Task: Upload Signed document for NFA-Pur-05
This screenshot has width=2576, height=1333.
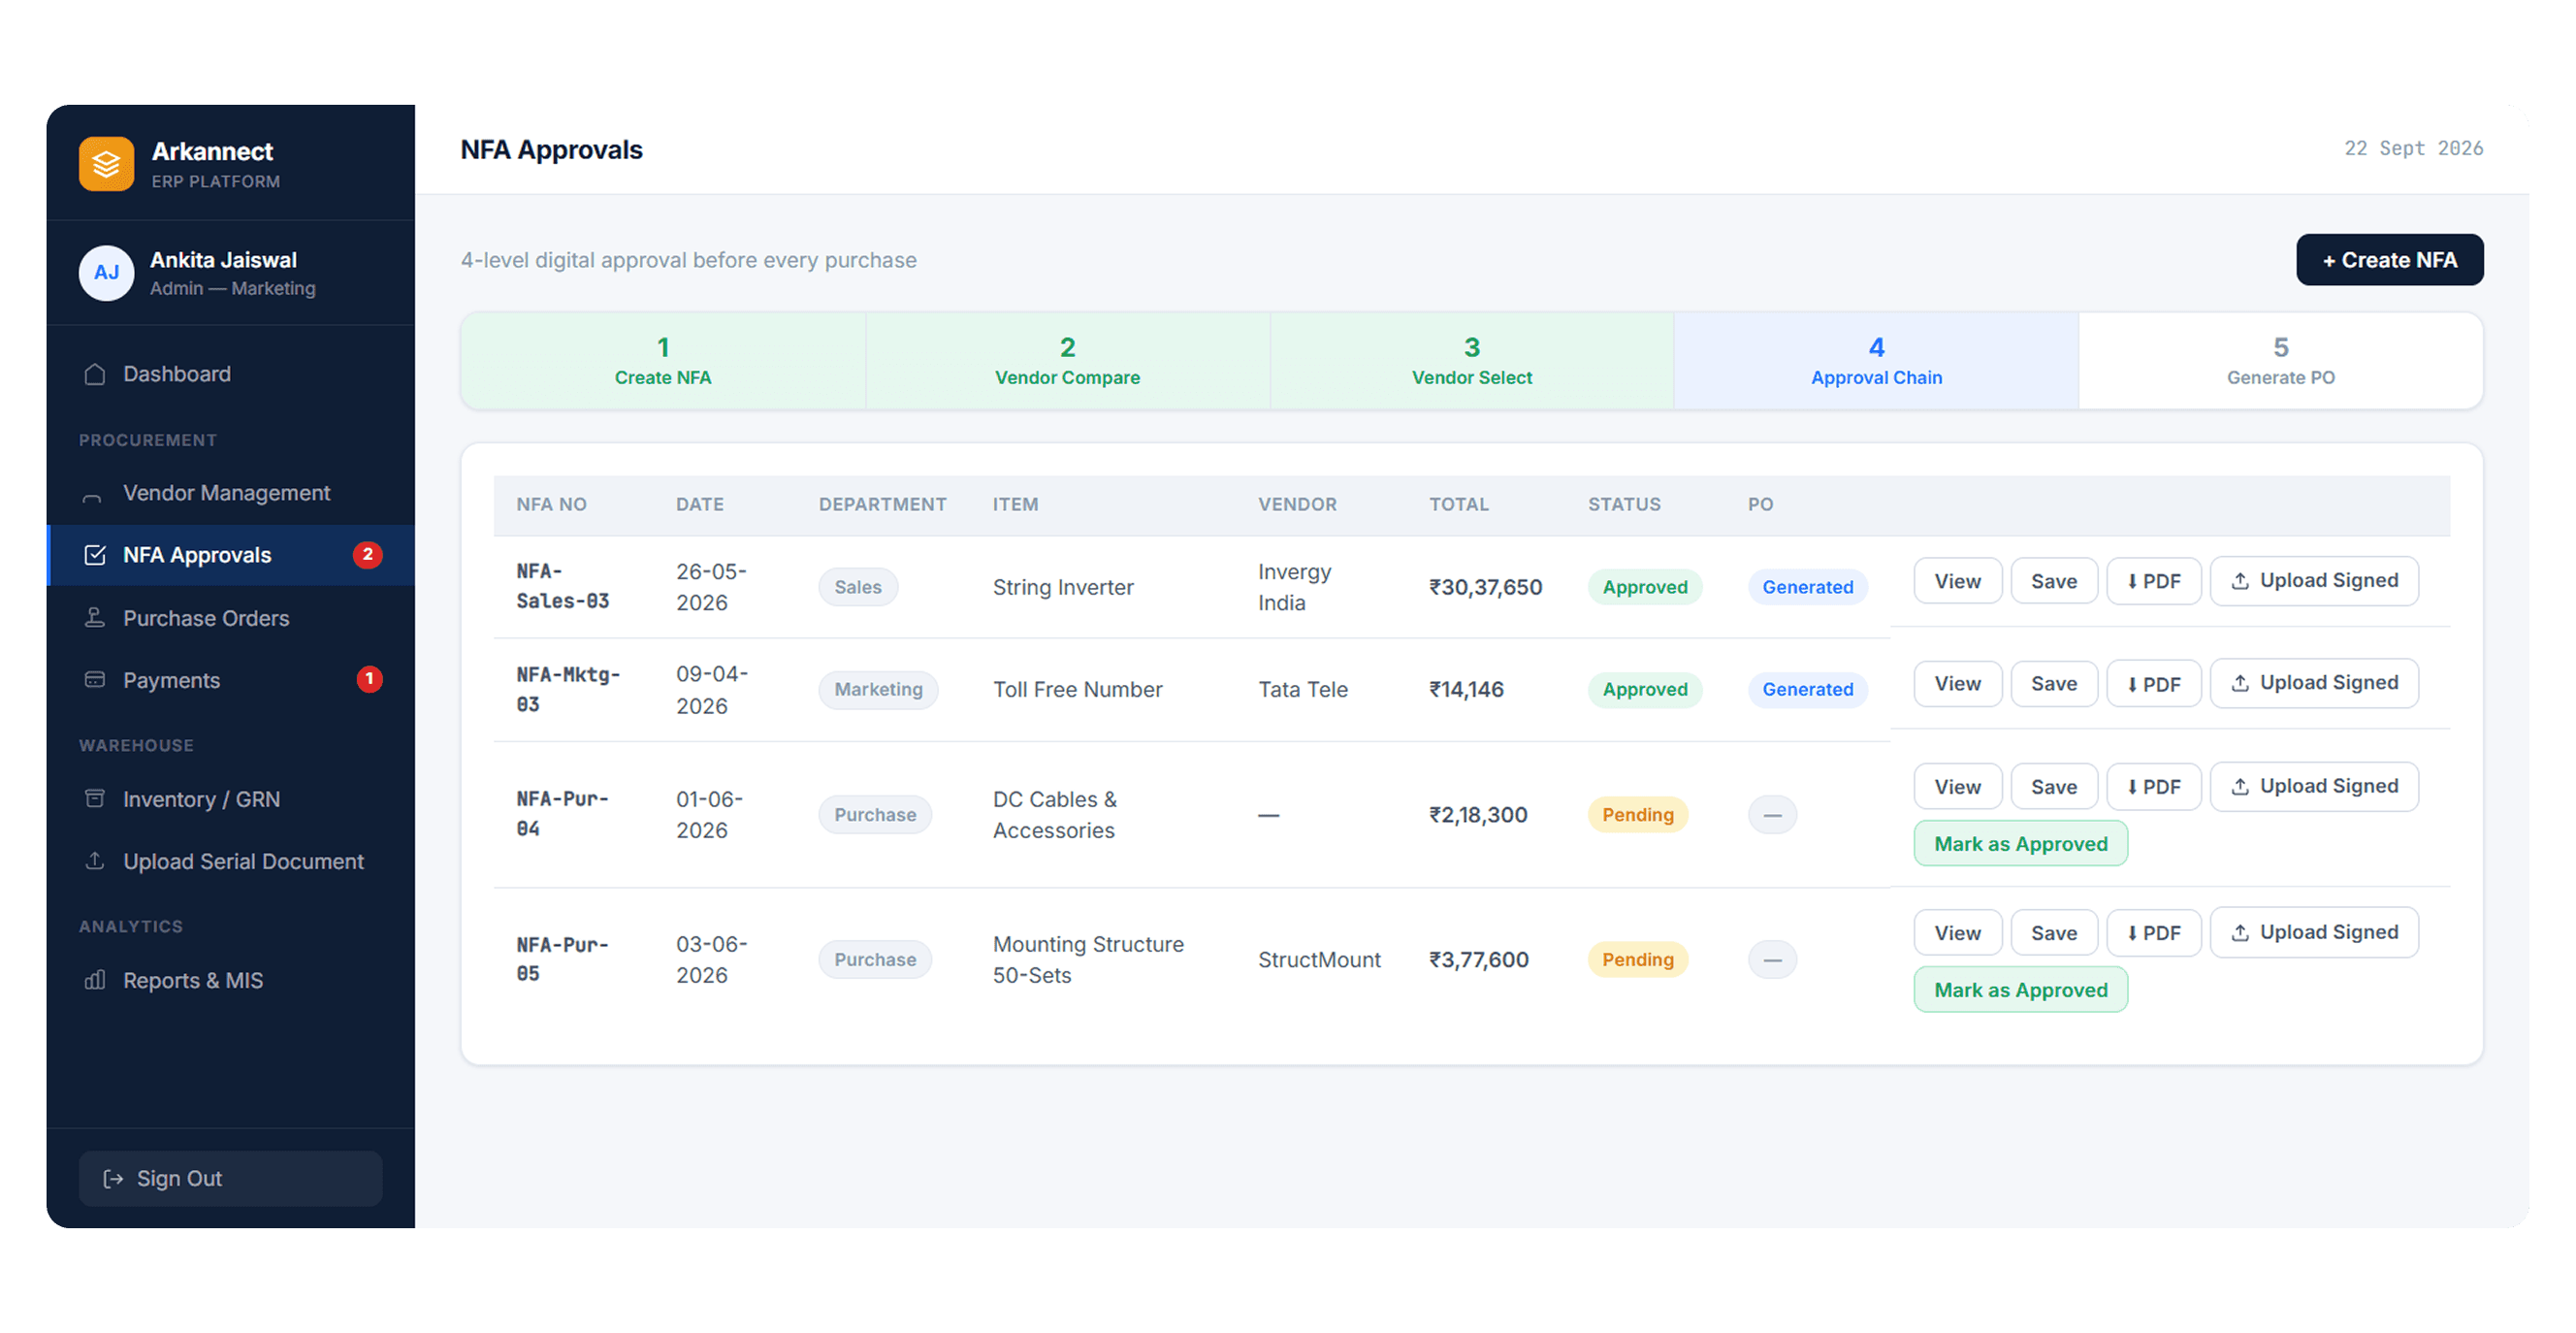Action: click(x=2313, y=933)
